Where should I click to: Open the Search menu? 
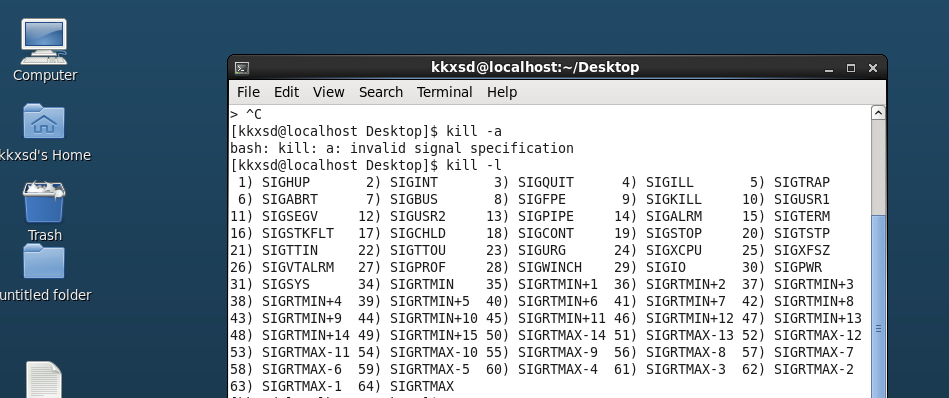[x=381, y=92]
